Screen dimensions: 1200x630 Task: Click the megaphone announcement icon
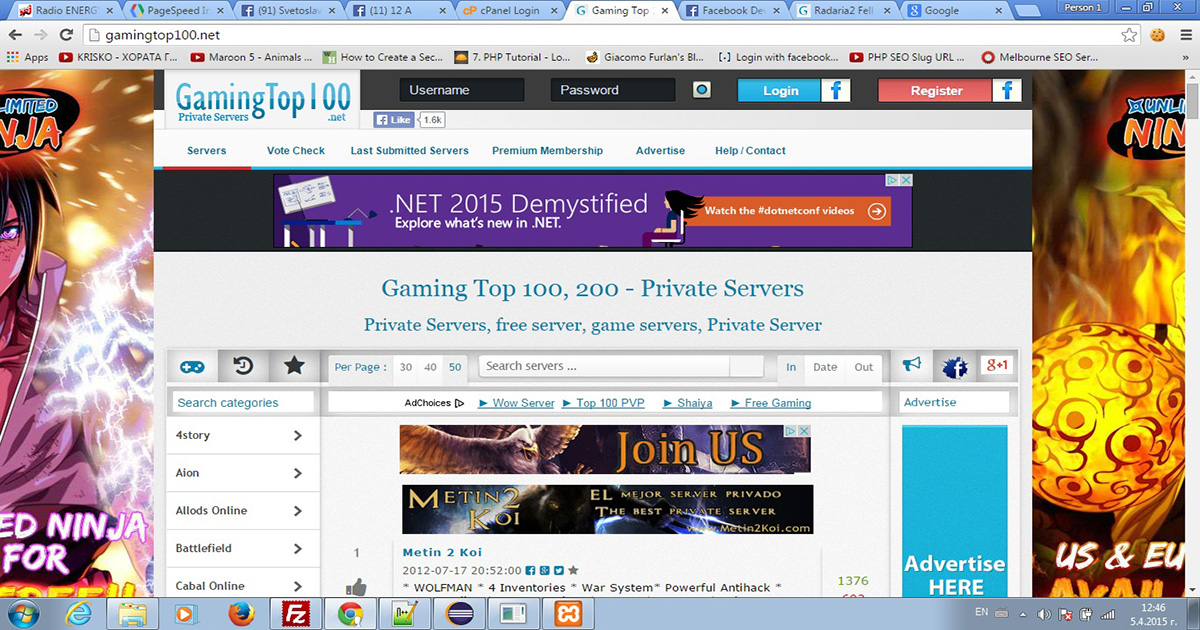pyautogui.click(x=913, y=366)
